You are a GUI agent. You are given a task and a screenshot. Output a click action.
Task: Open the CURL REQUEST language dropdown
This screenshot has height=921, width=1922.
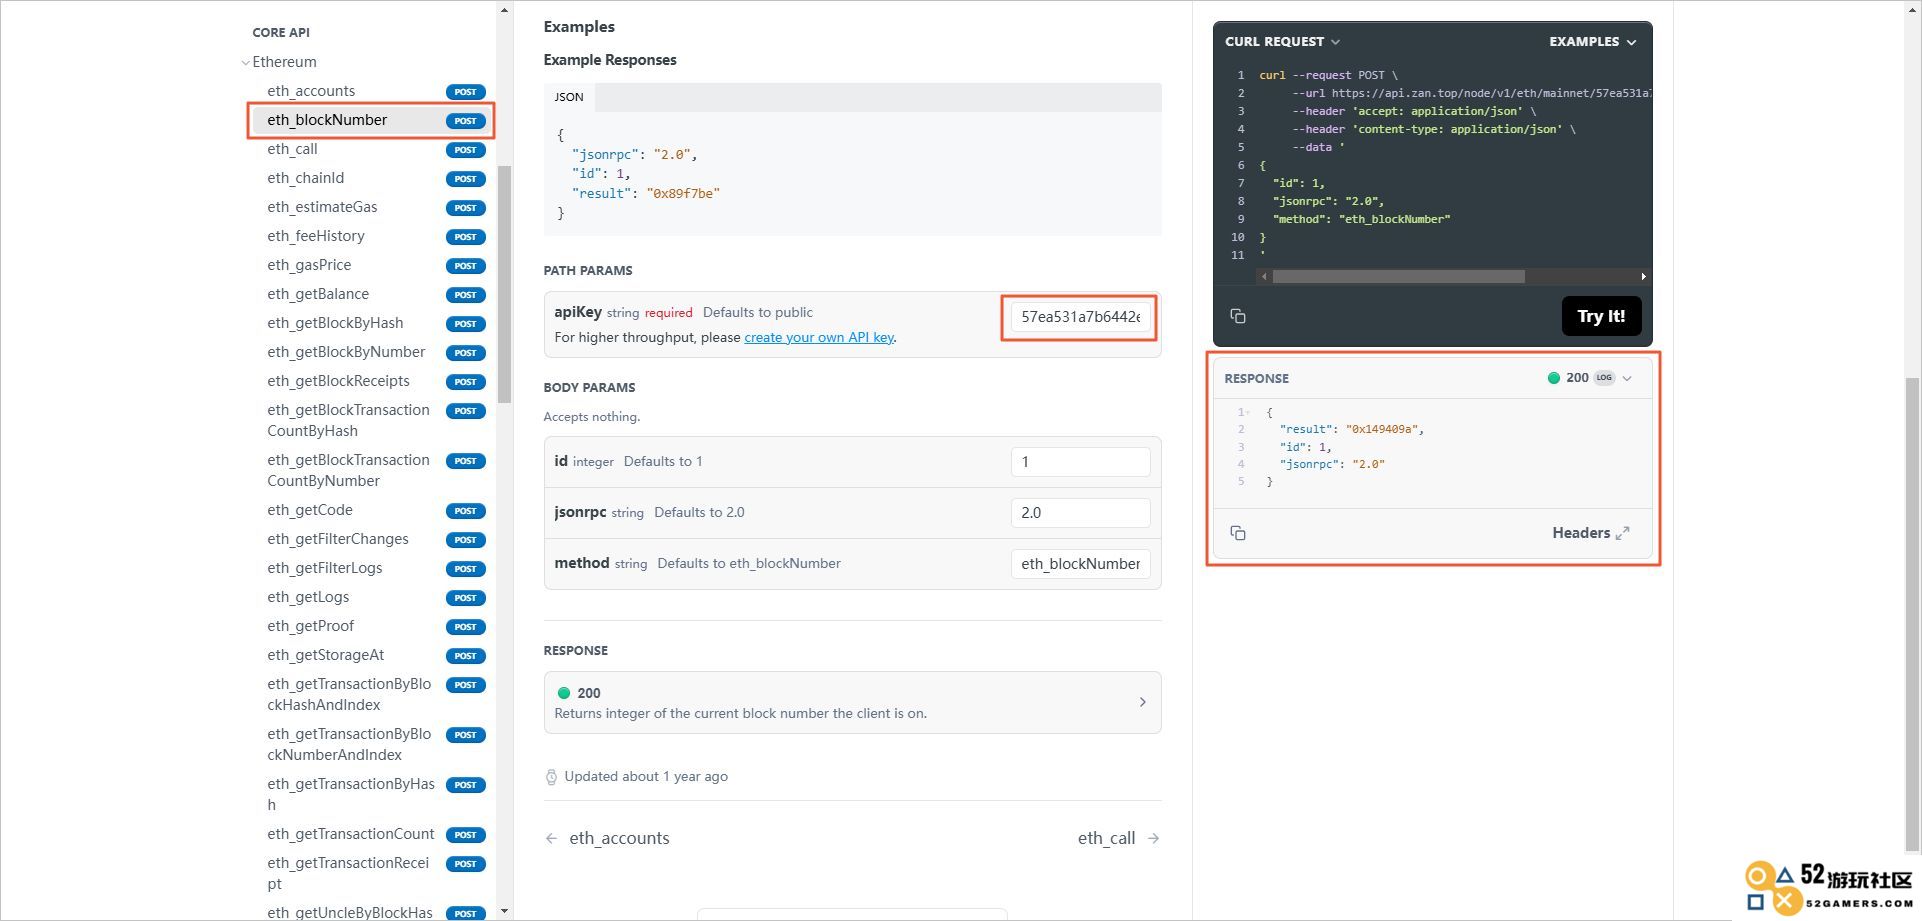point(1282,41)
